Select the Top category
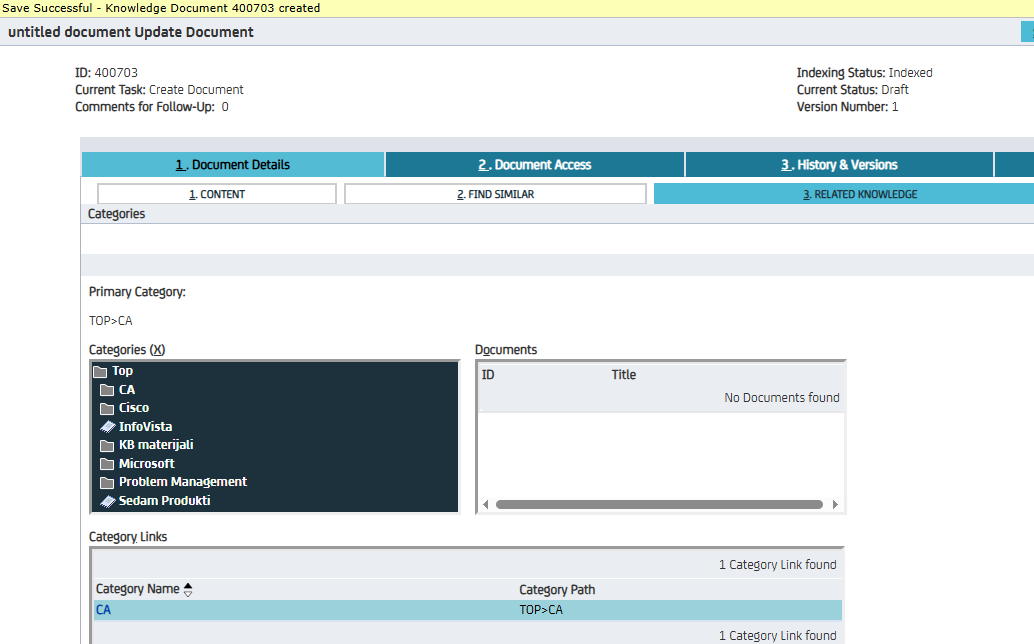Viewport: 1034px width, 644px height. pyautogui.click(x=122, y=371)
